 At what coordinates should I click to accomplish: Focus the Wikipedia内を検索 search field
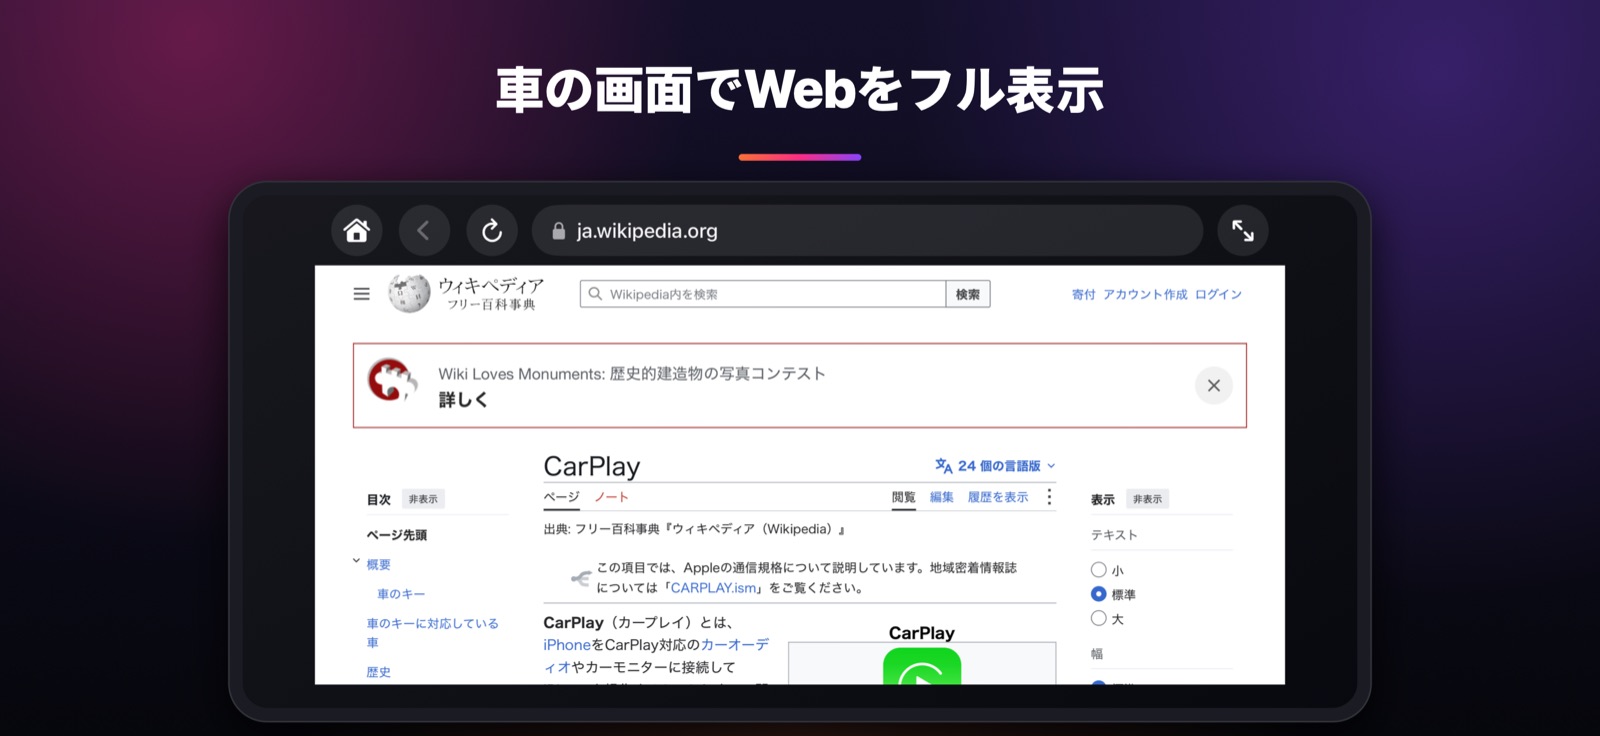click(x=763, y=294)
